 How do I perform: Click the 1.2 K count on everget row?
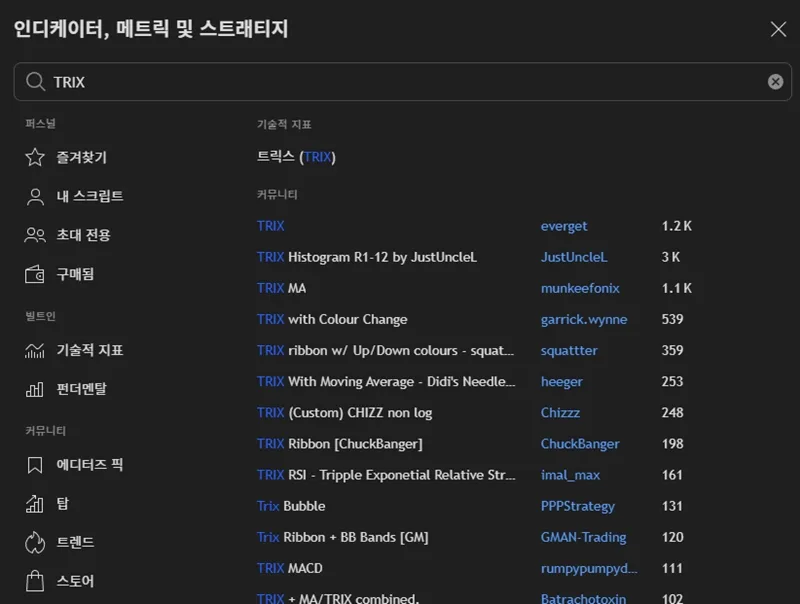tap(677, 226)
